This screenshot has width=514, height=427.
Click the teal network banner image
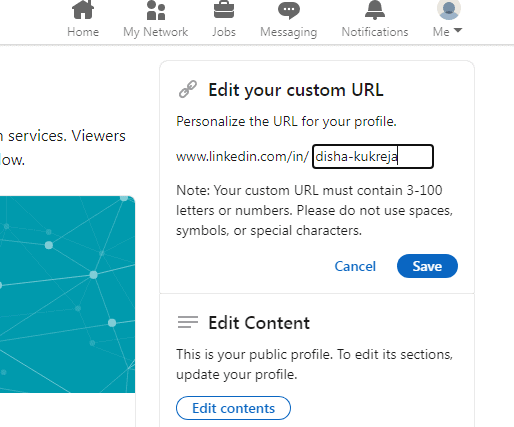pyautogui.click(x=68, y=294)
